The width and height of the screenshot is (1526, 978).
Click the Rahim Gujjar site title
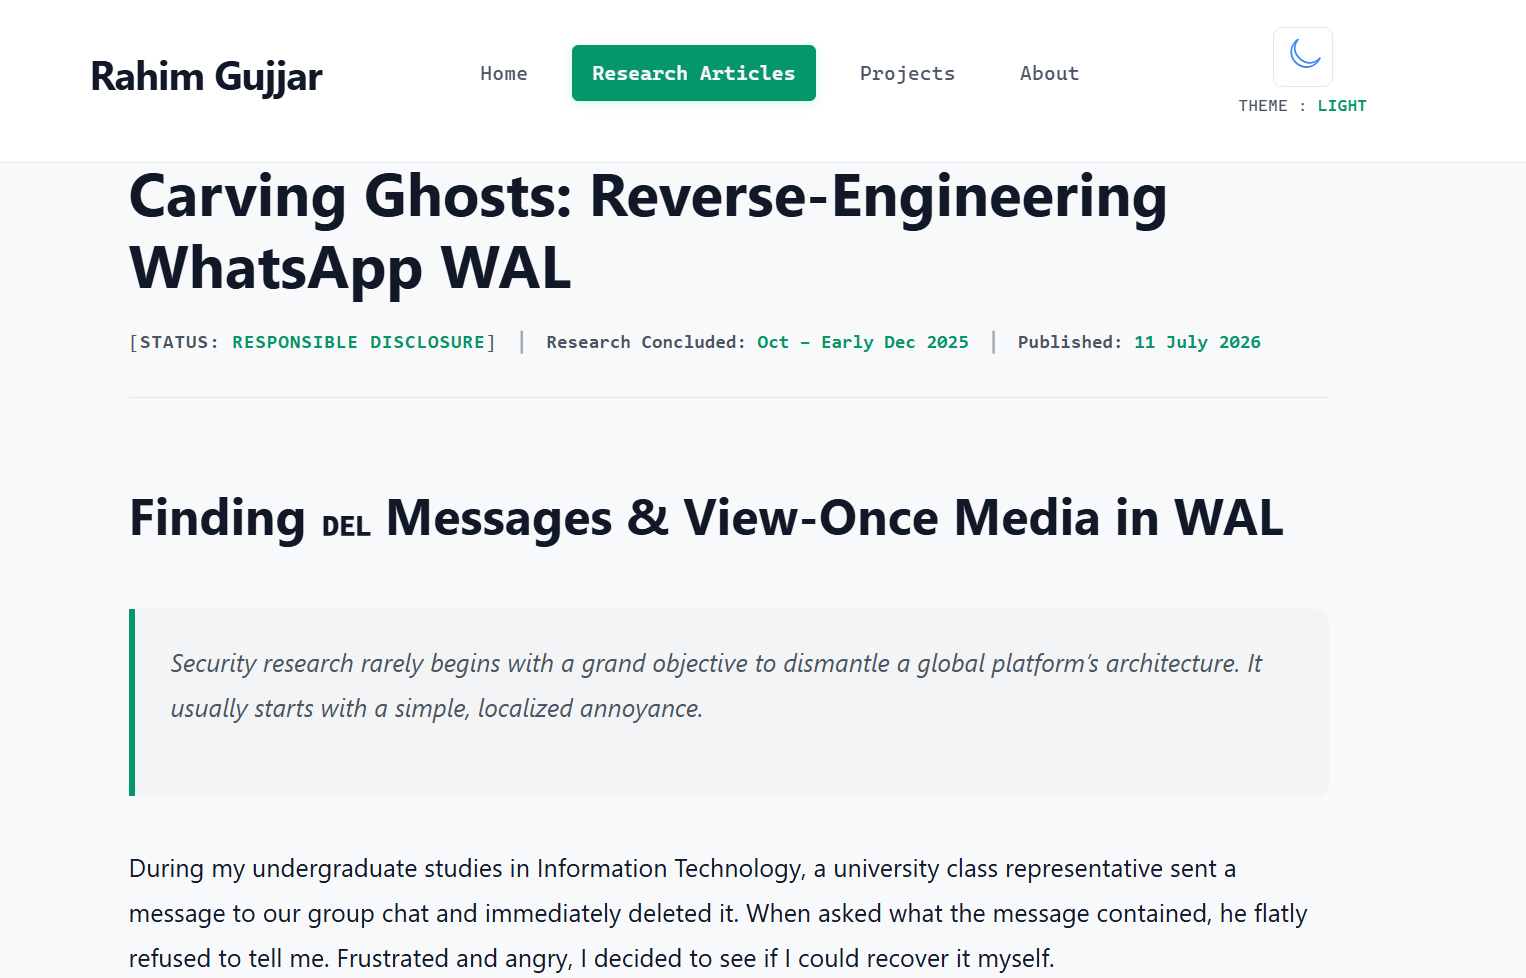pos(206,76)
